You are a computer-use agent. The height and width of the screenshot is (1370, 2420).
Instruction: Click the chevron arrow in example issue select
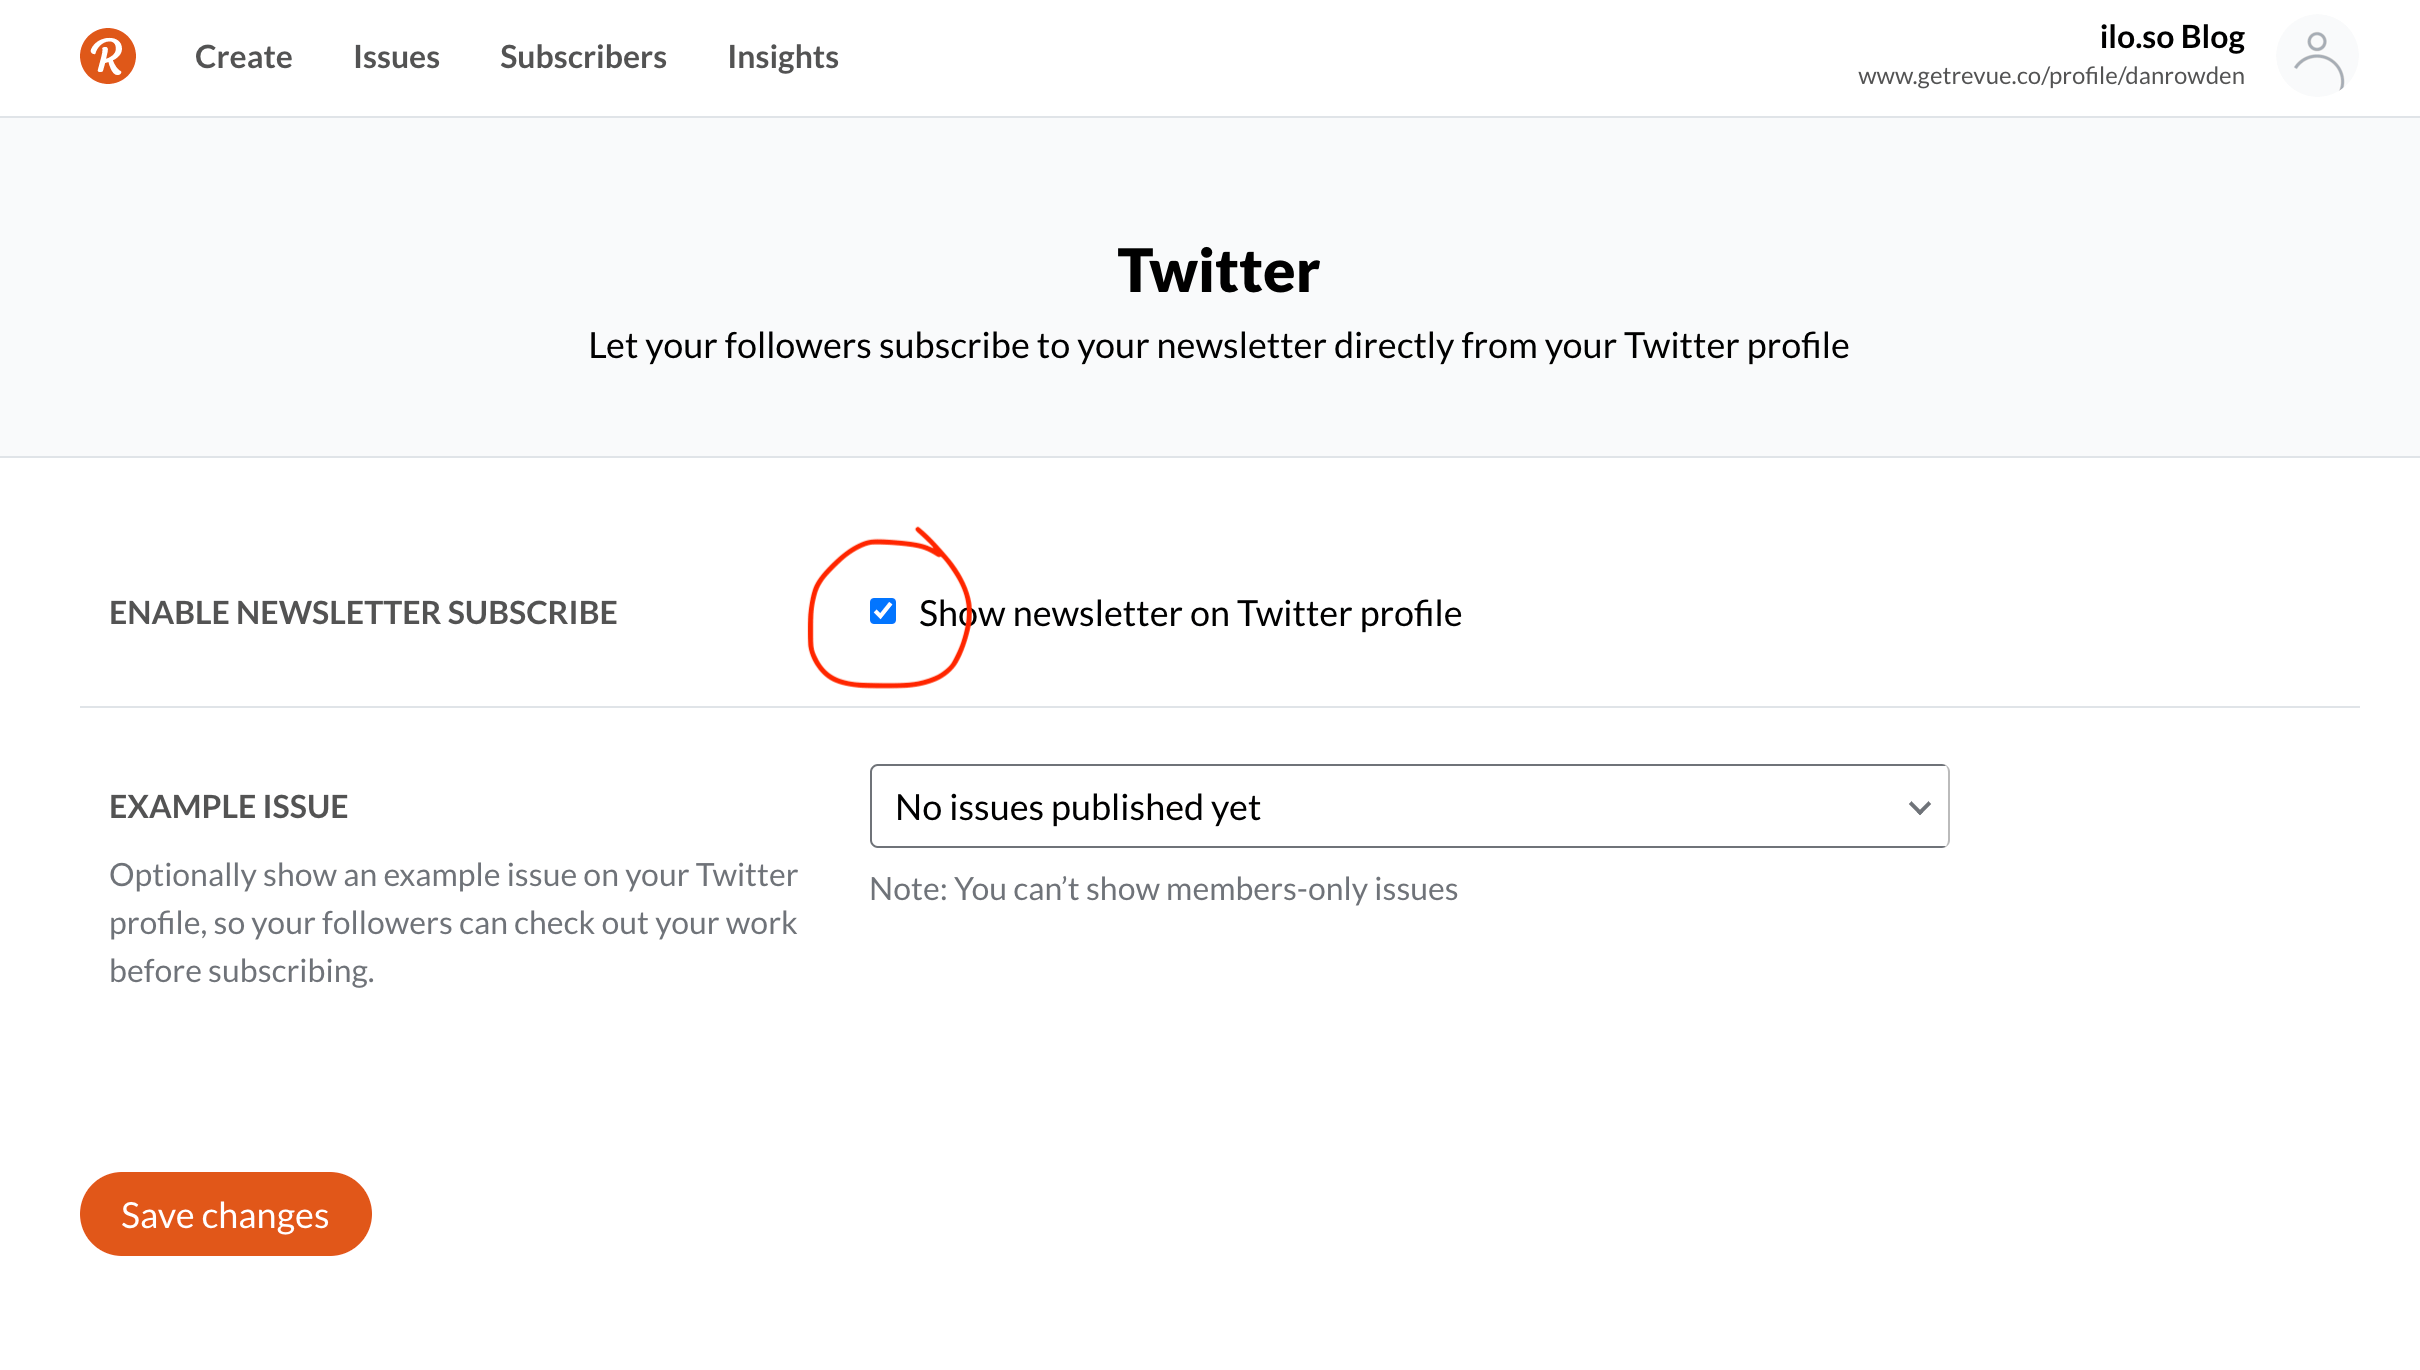(1919, 807)
